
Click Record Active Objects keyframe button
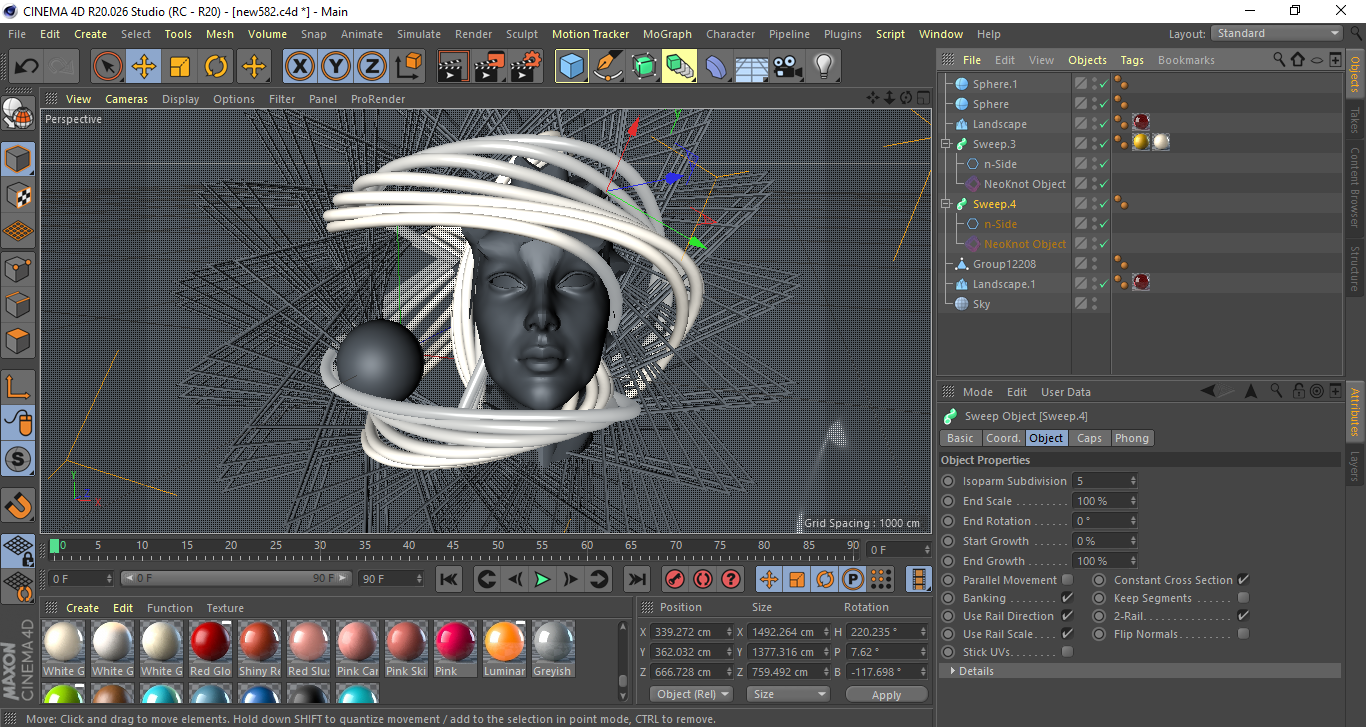[x=675, y=579]
